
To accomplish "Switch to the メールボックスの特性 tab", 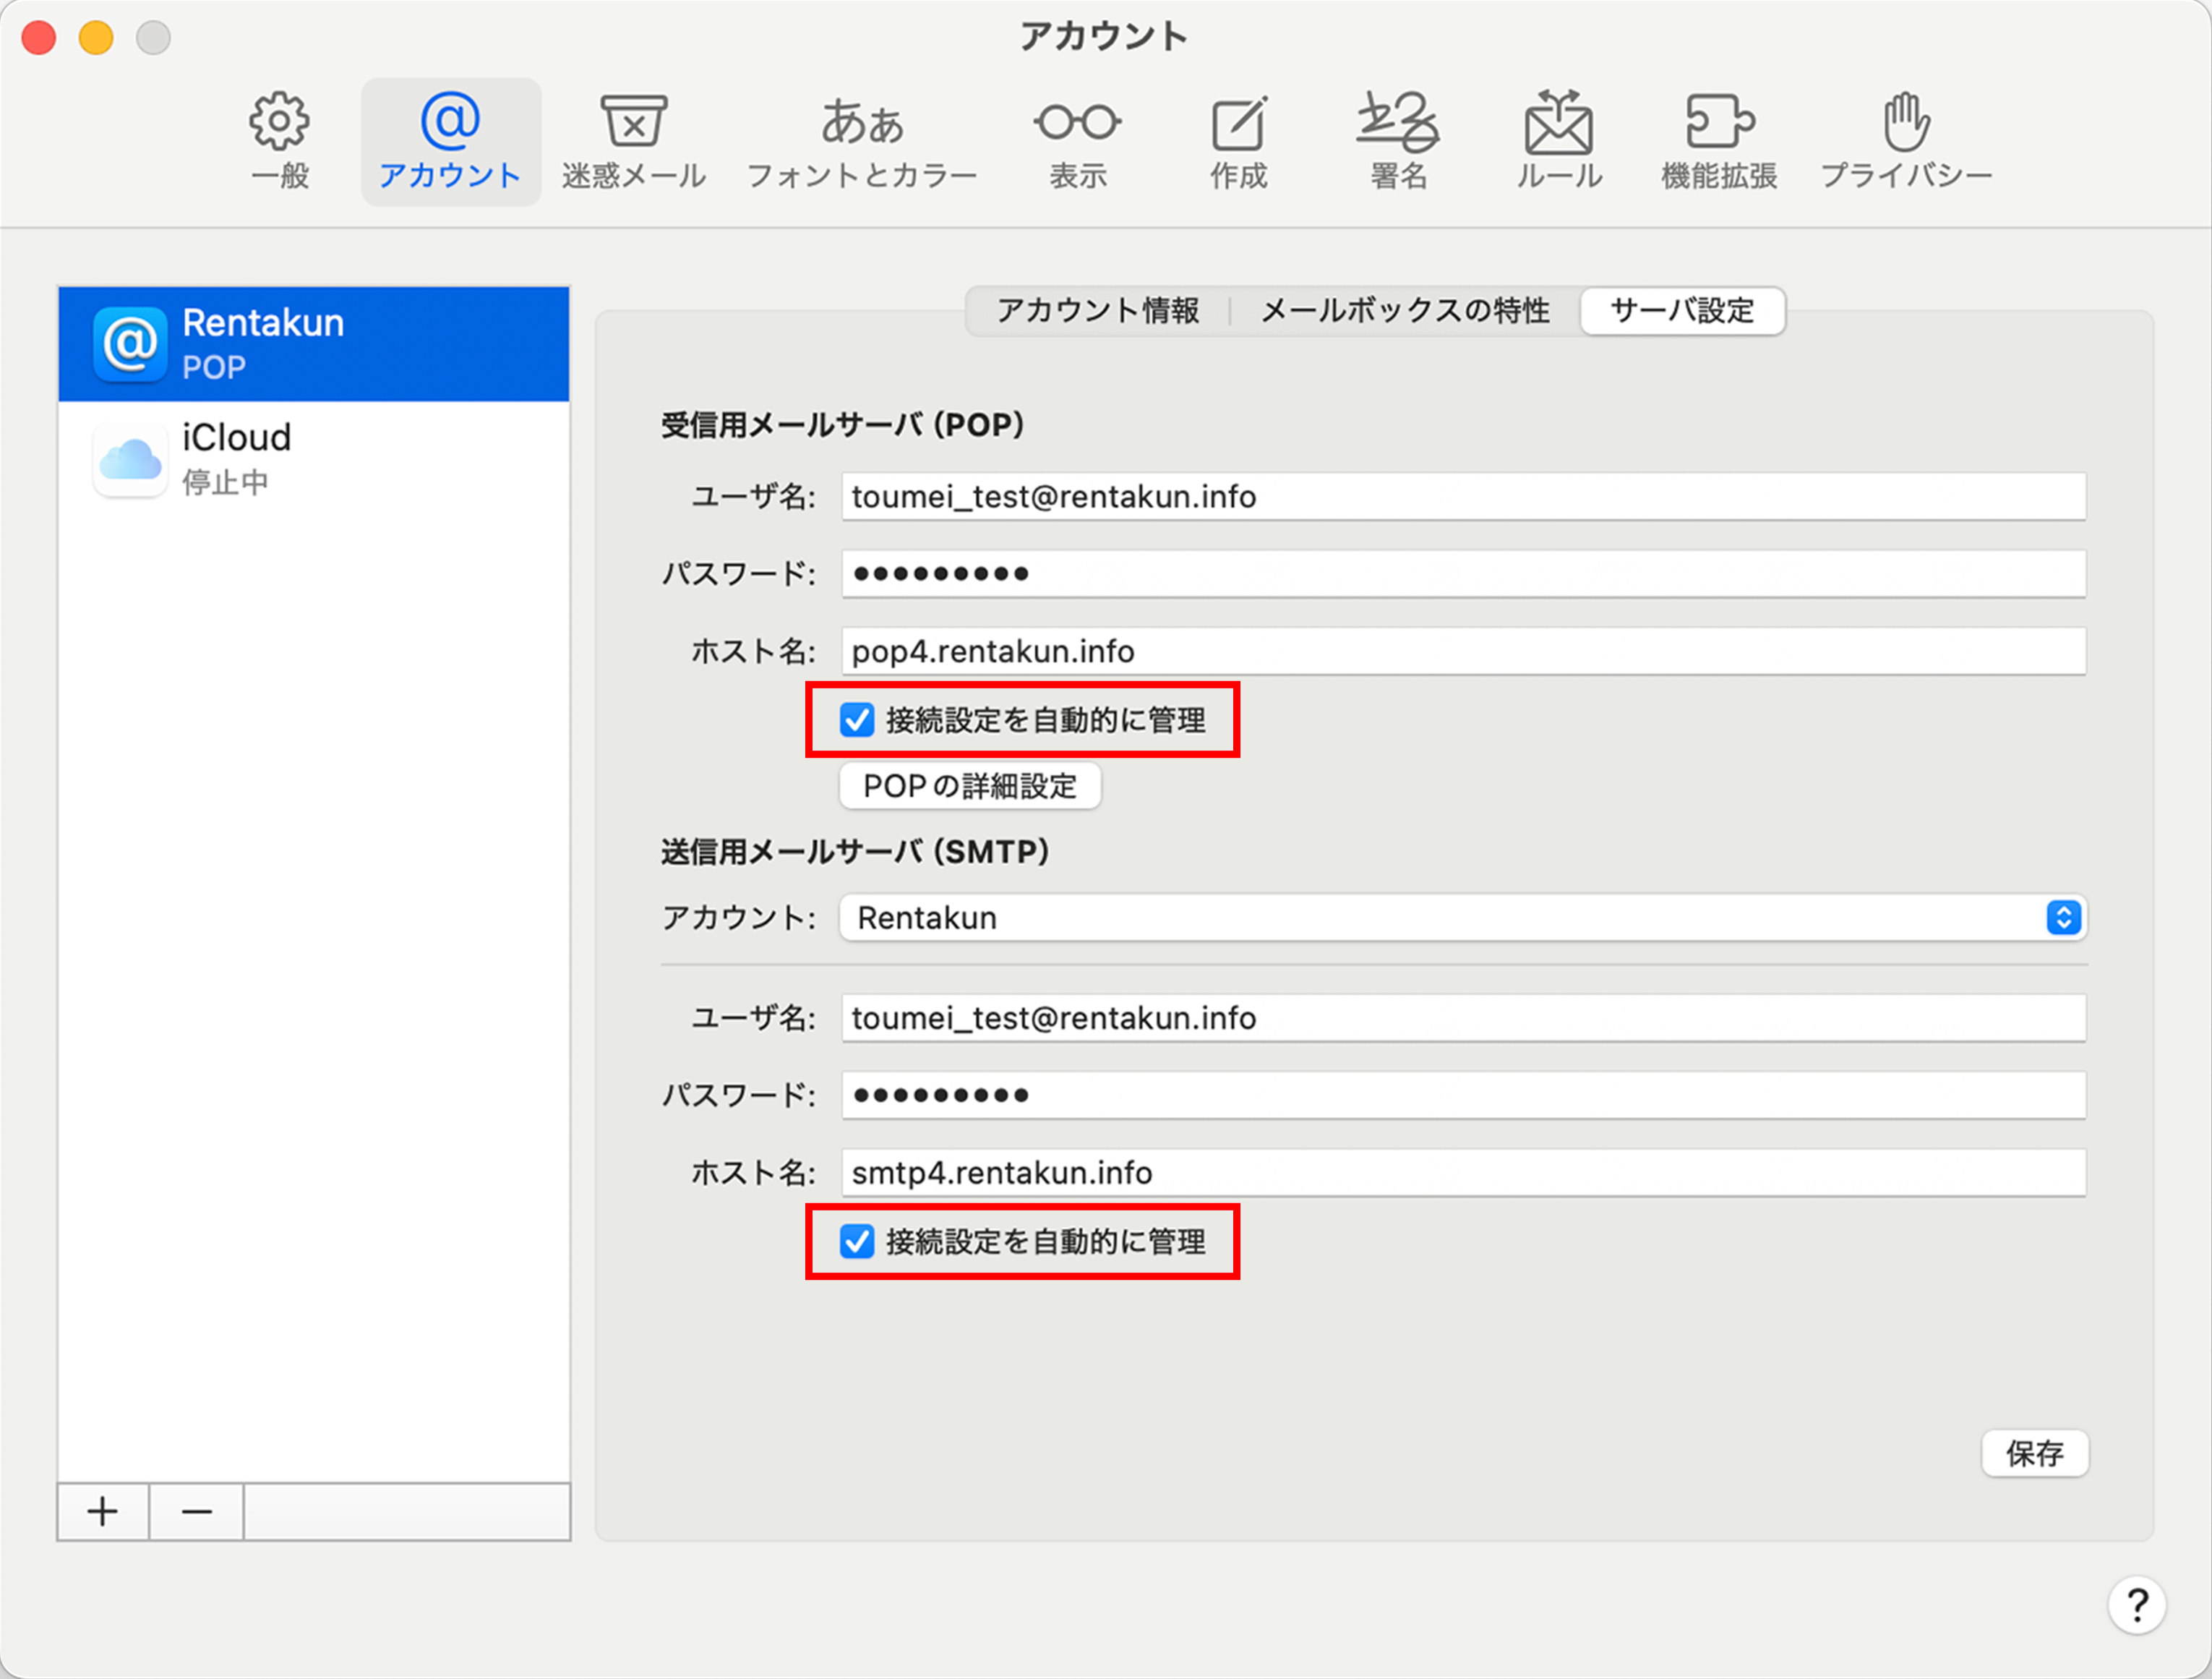I will click(x=1404, y=311).
